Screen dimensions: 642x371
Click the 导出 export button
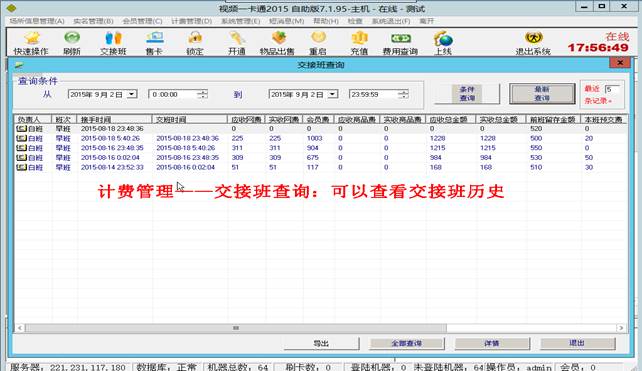(x=321, y=344)
